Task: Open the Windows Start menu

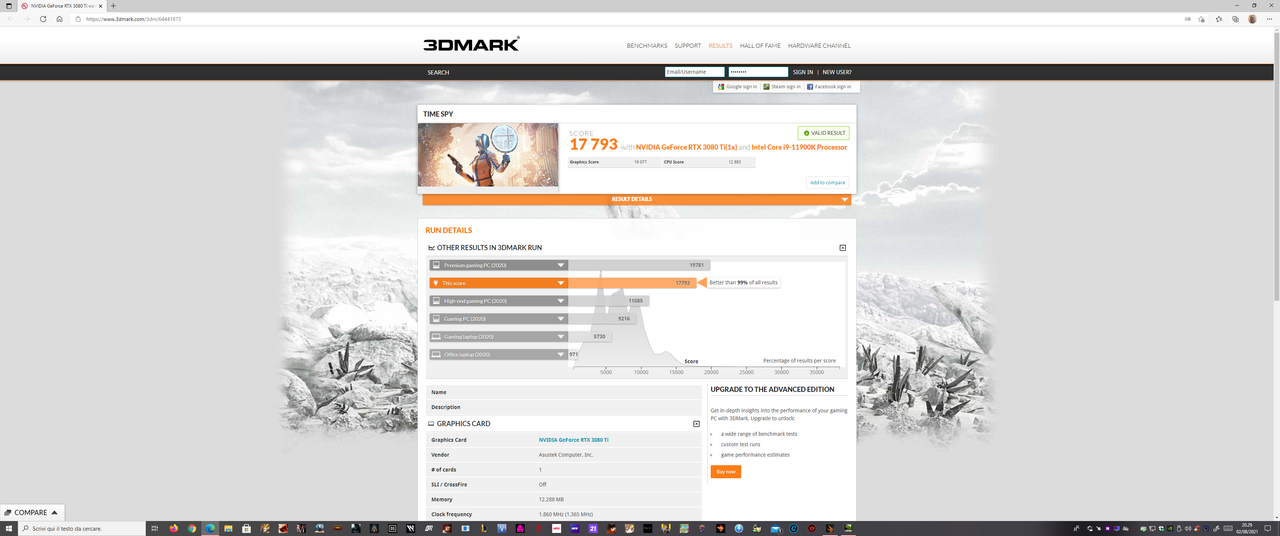Action: (8, 528)
